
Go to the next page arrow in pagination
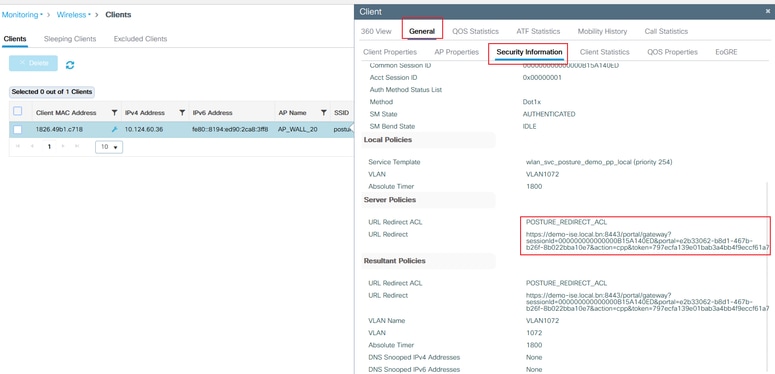click(63, 147)
